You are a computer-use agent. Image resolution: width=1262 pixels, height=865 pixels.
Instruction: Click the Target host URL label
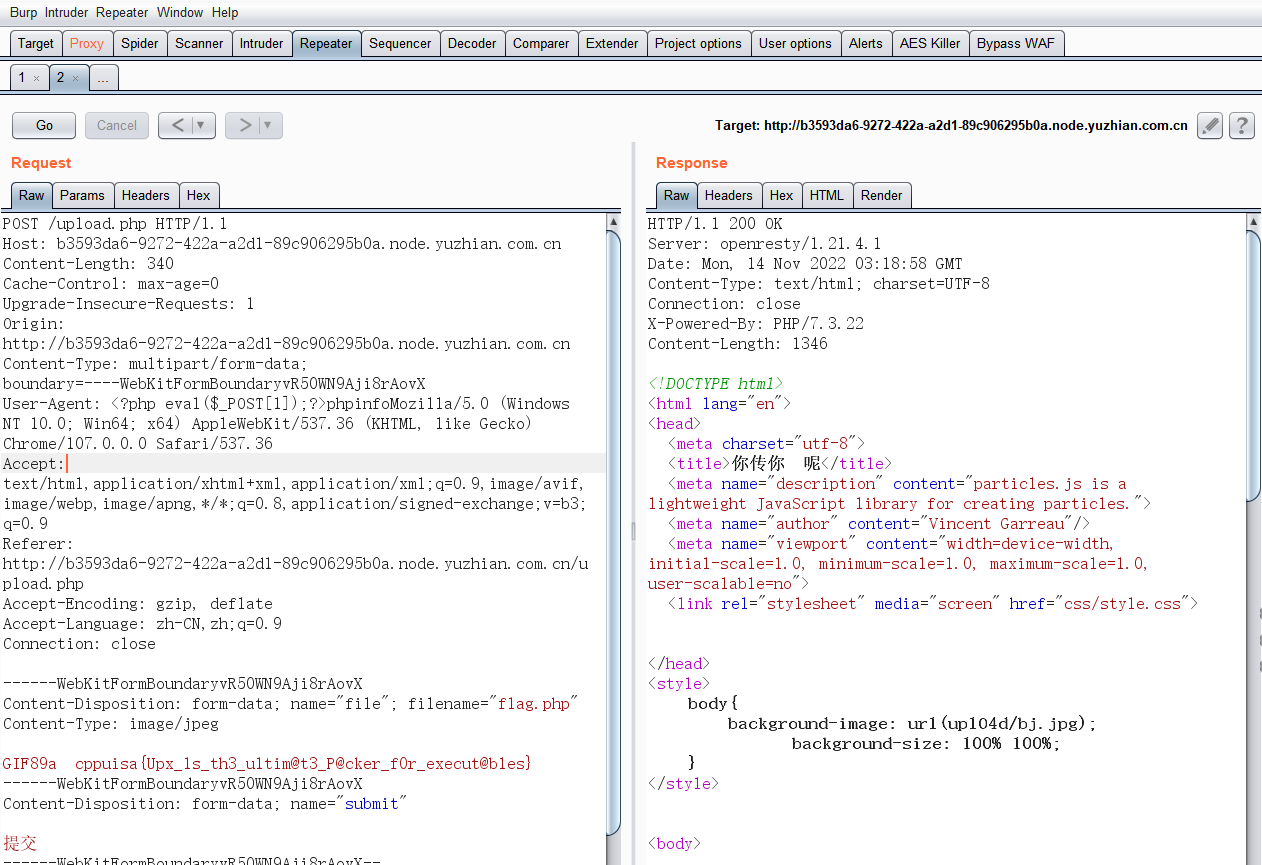[x=951, y=126]
